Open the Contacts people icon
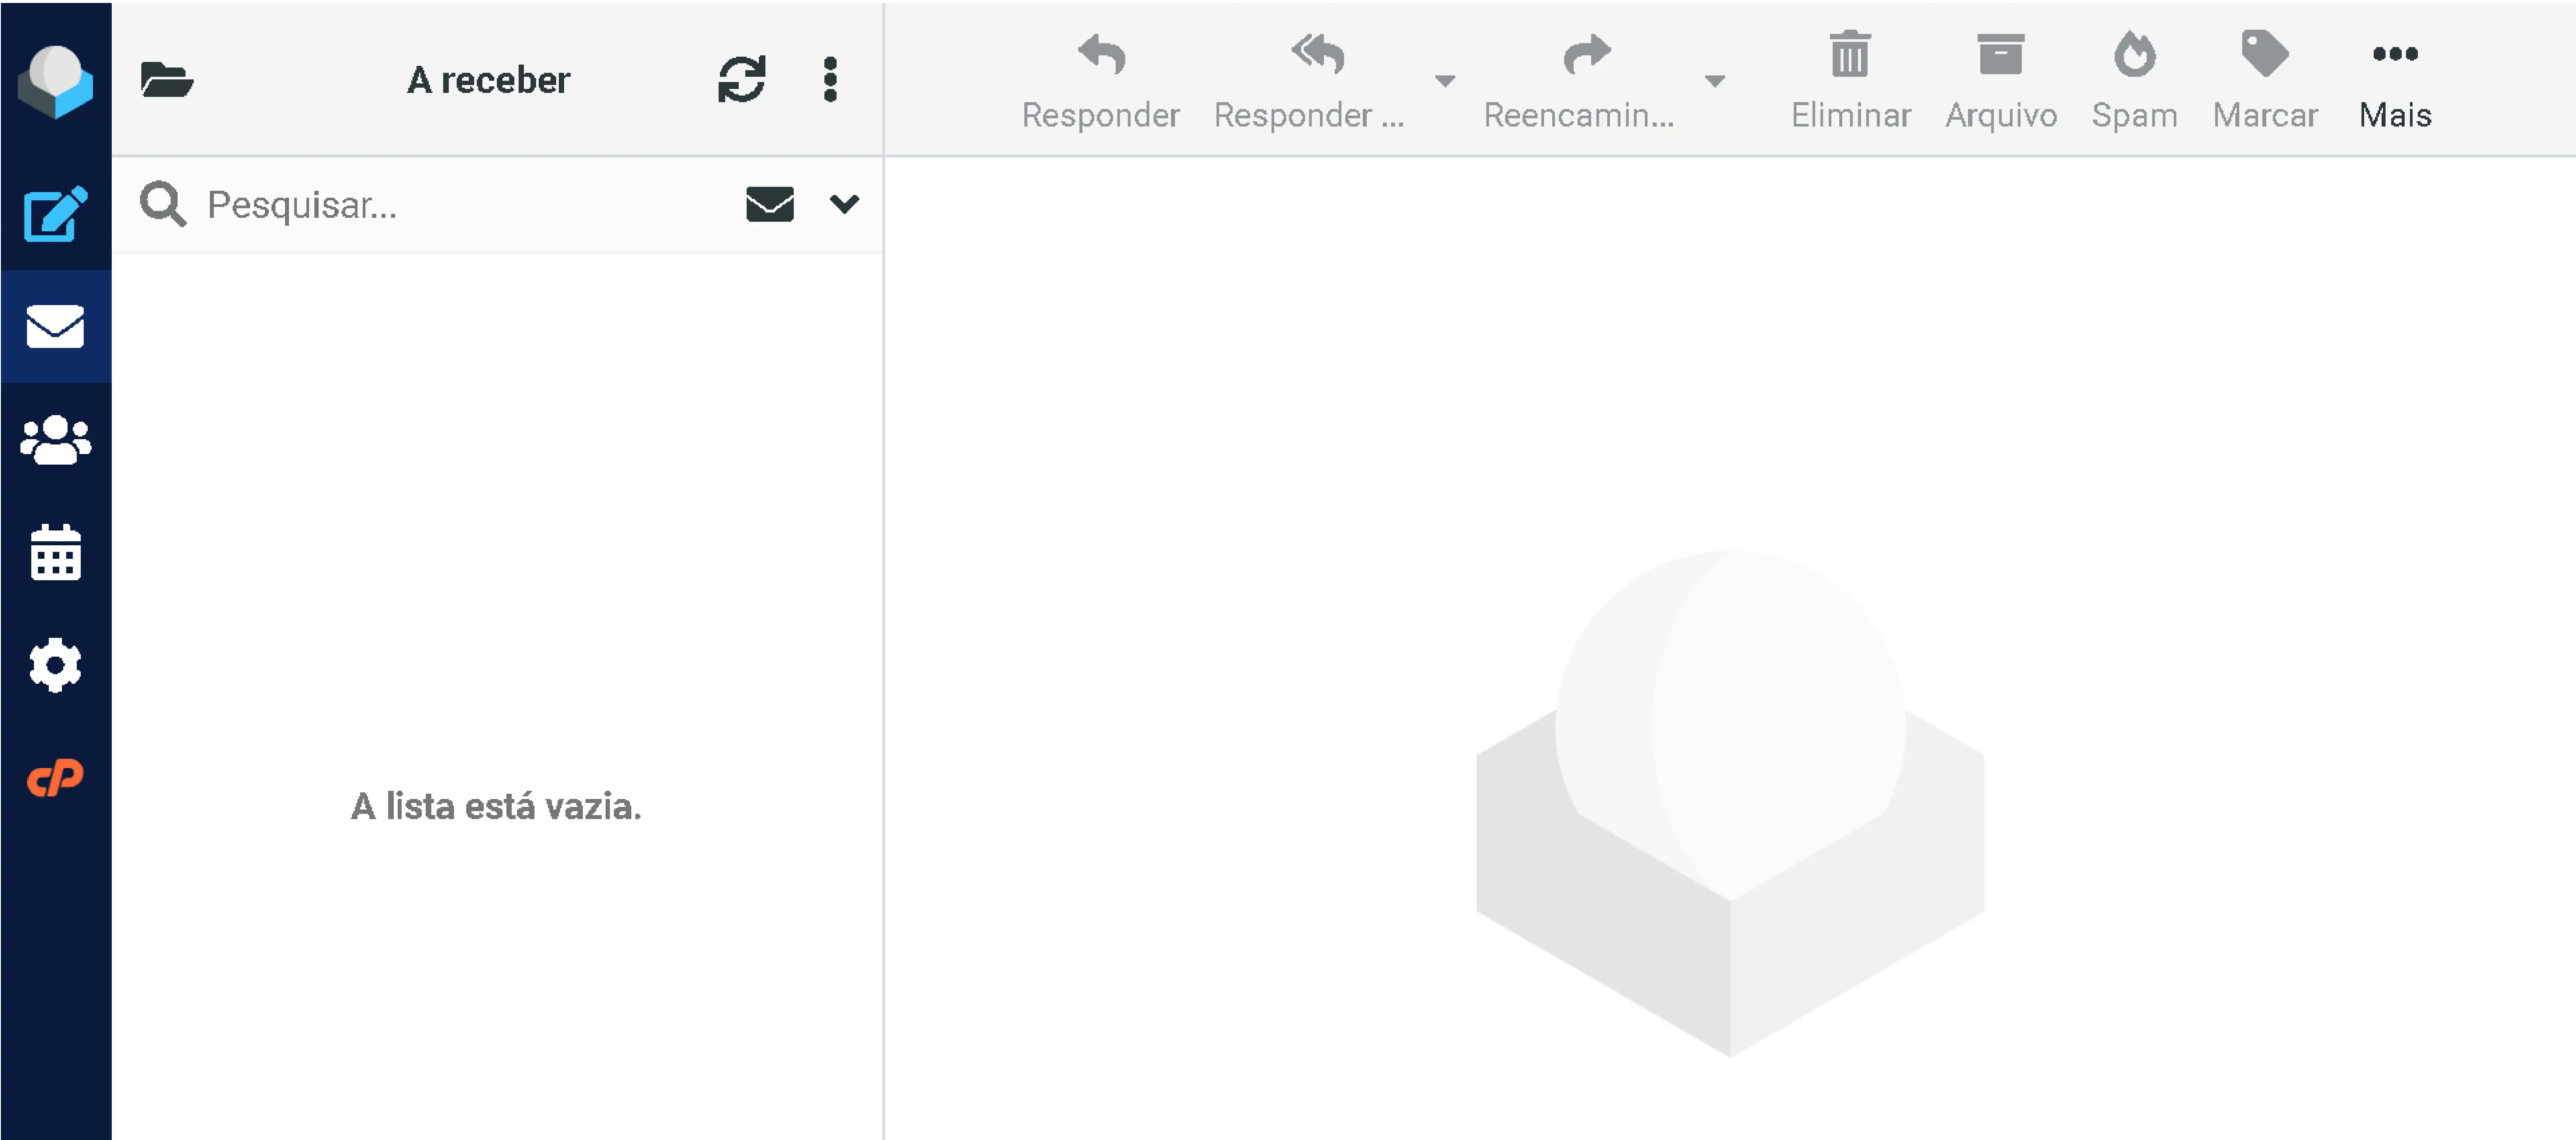Screen dimensions: 2576x1140 (55, 440)
